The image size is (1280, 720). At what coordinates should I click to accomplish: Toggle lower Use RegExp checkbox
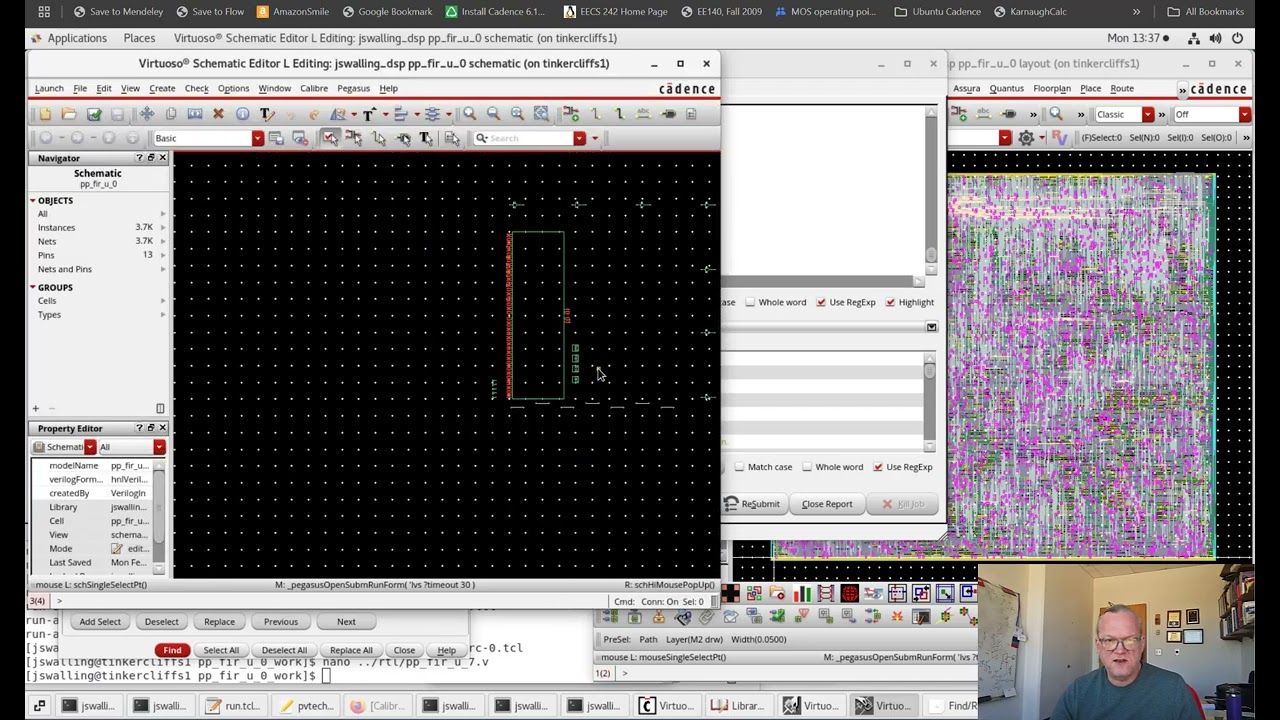878,467
